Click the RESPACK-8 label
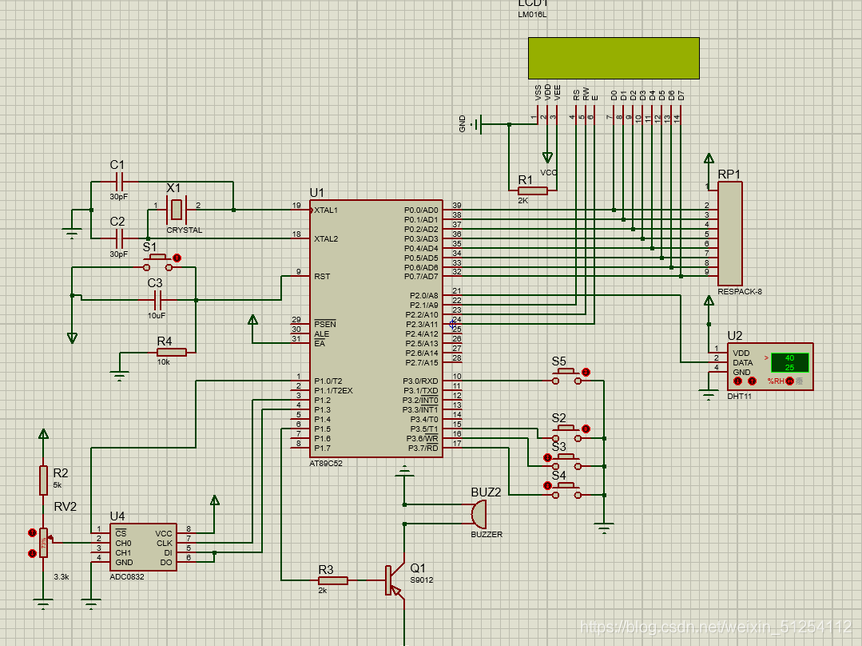862x646 pixels. pyautogui.click(x=739, y=291)
